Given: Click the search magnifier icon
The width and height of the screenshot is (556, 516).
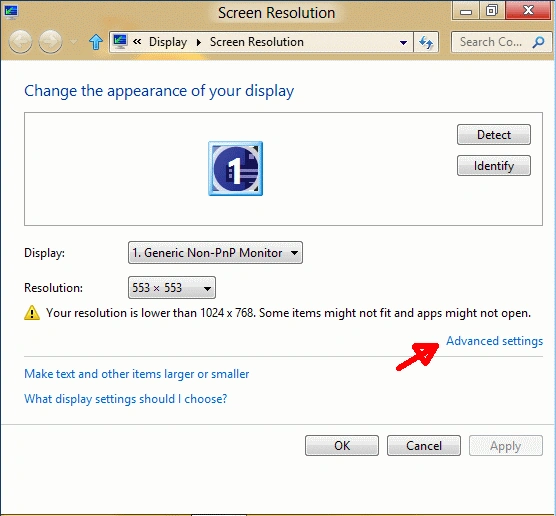Looking at the screenshot, I should click(539, 42).
